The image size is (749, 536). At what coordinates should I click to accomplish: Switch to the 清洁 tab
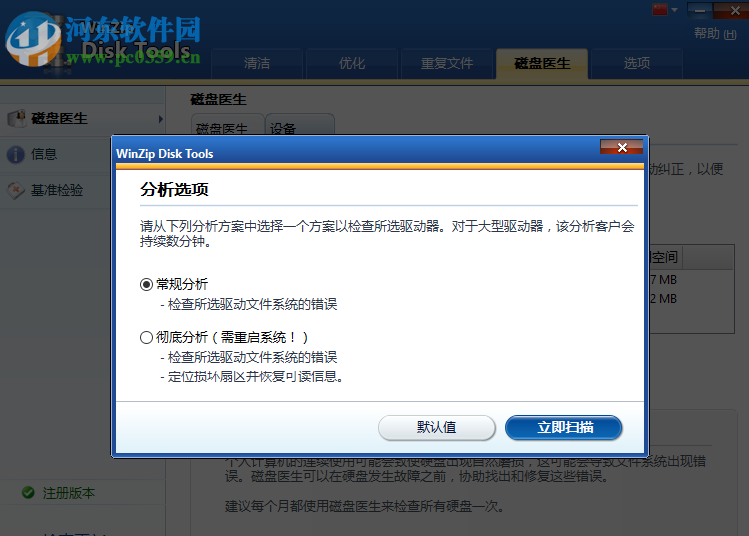tap(257, 63)
